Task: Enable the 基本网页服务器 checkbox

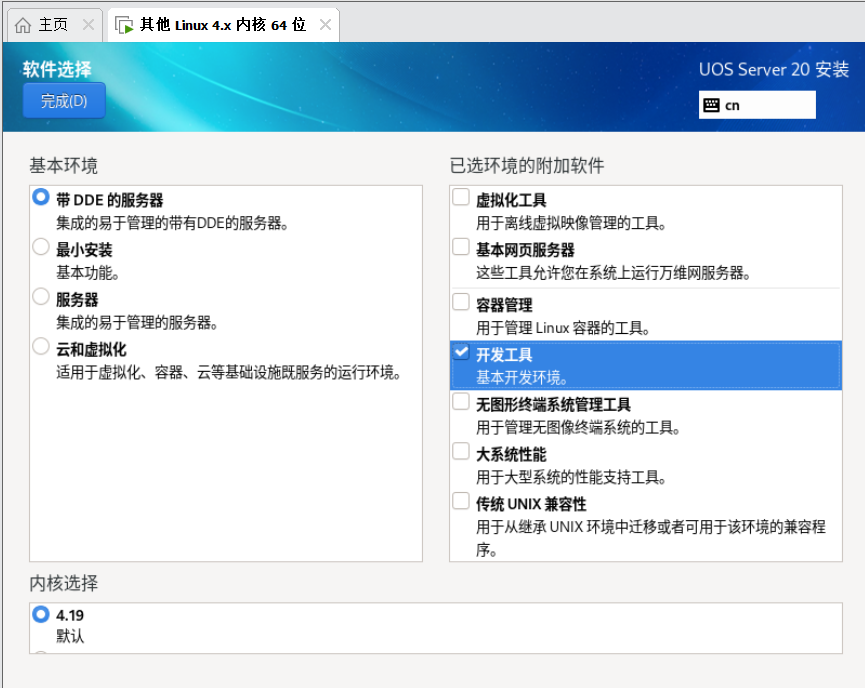Action: (461, 247)
